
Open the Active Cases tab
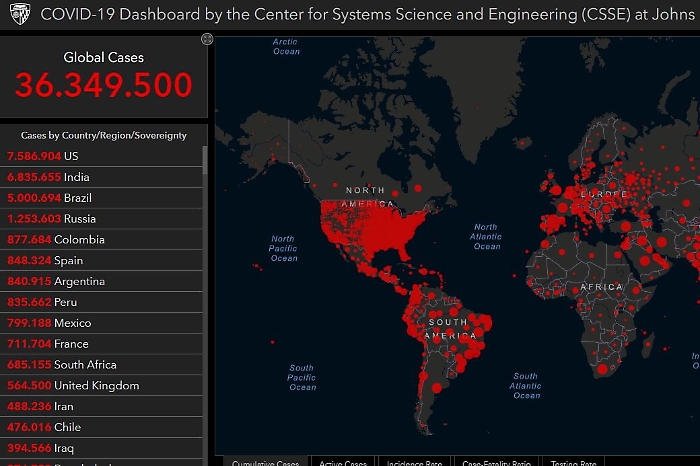(x=343, y=462)
